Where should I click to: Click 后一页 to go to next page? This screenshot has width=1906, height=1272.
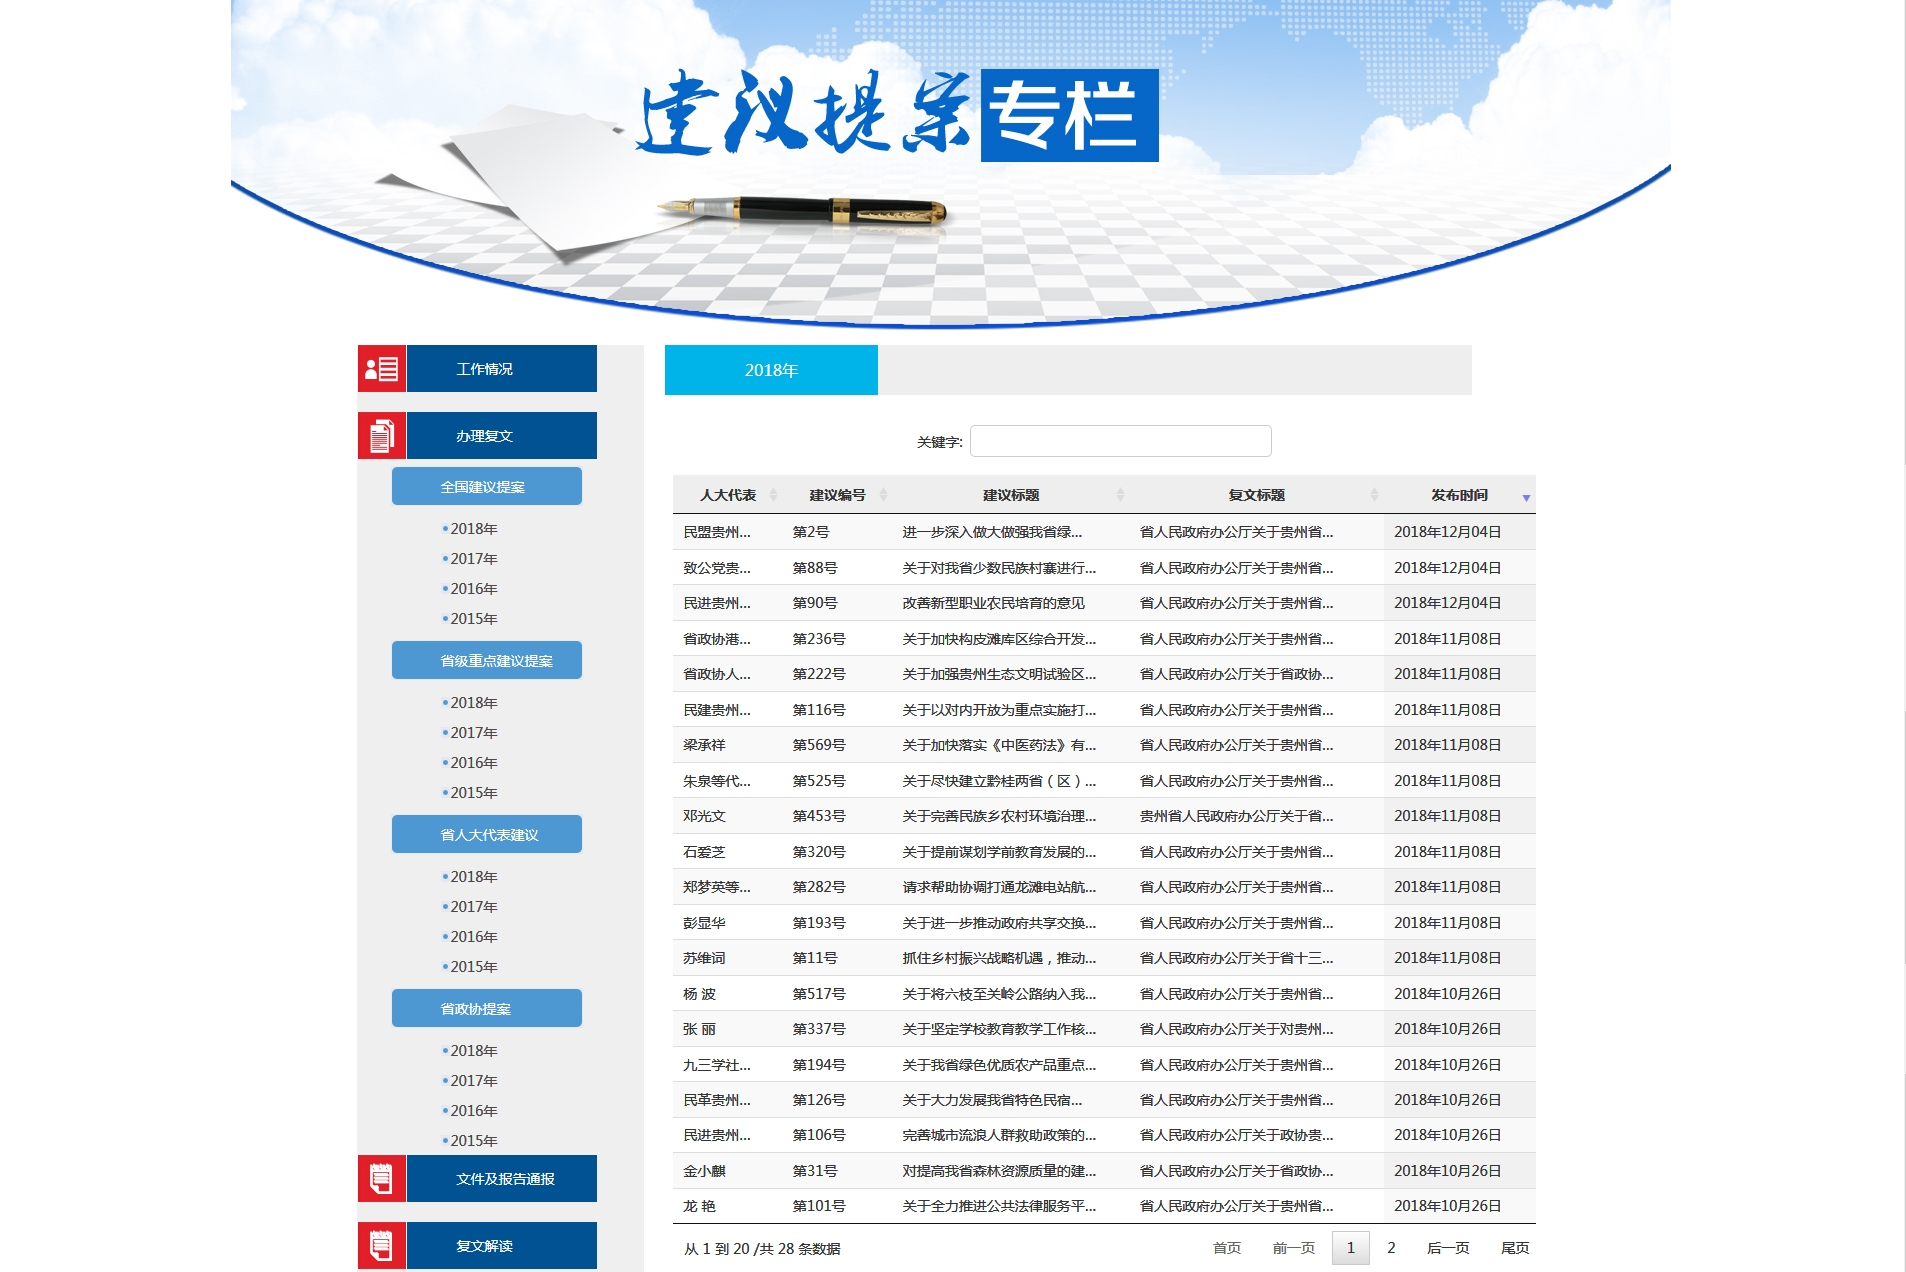pos(1447,1248)
